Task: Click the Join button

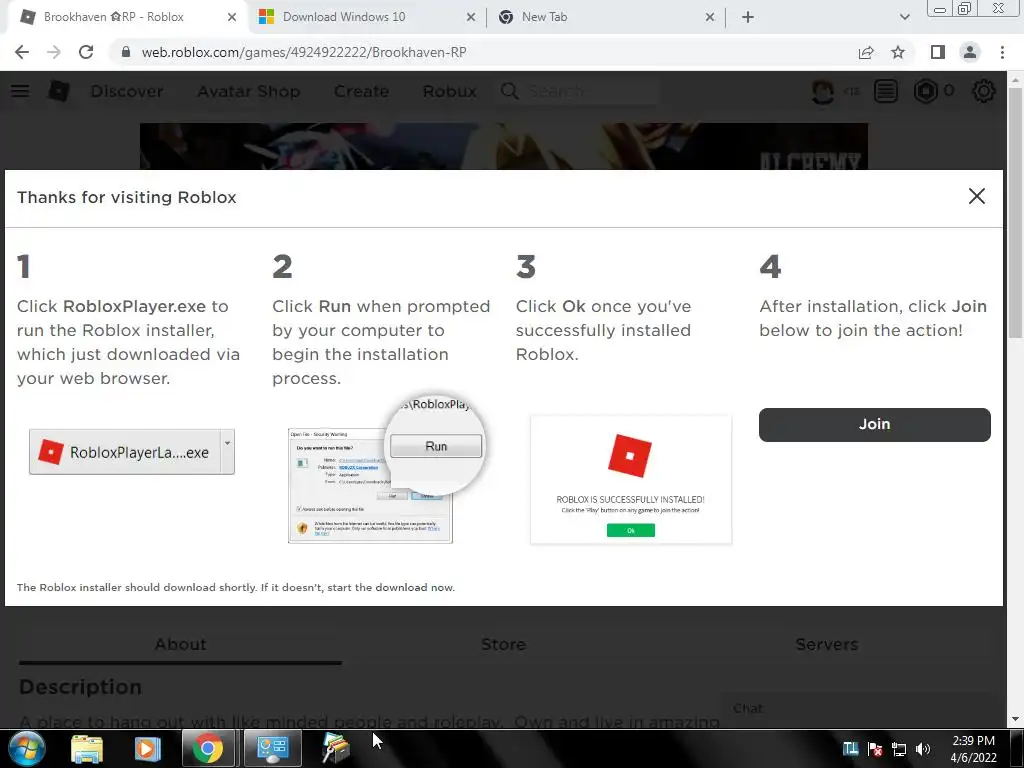Action: [874, 424]
